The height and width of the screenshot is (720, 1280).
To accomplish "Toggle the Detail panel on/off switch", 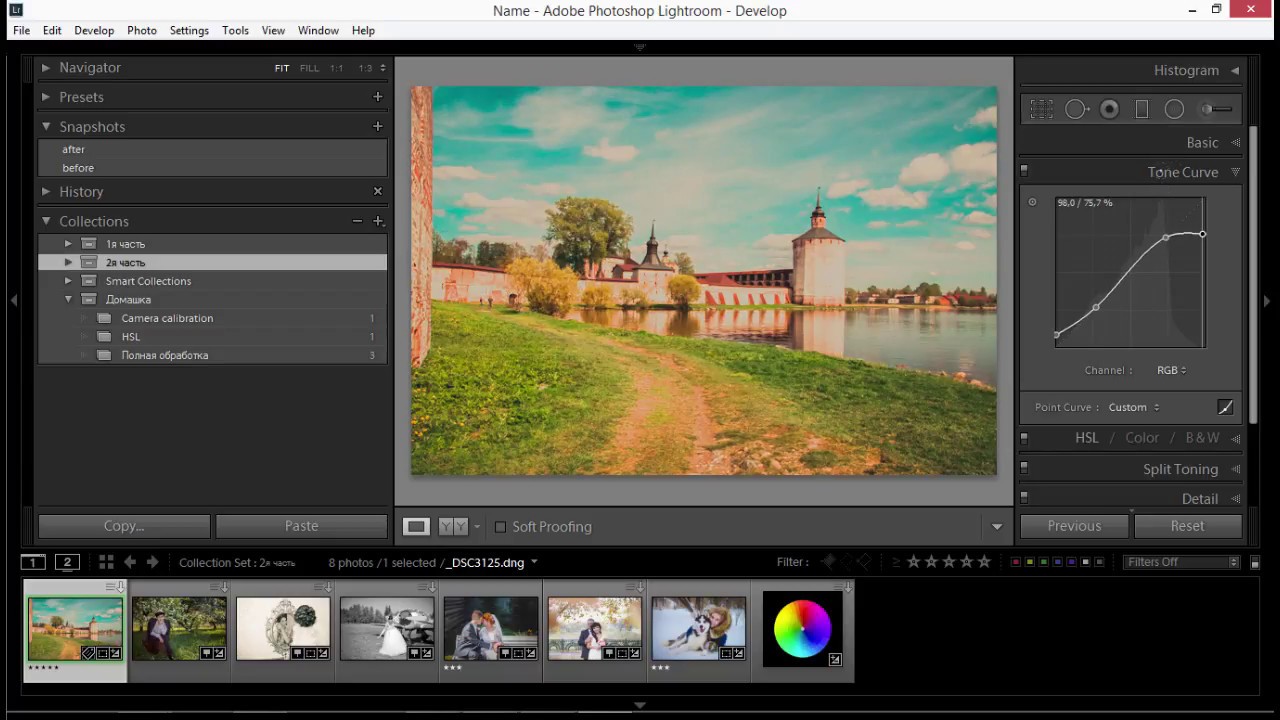I will tap(1024, 498).
